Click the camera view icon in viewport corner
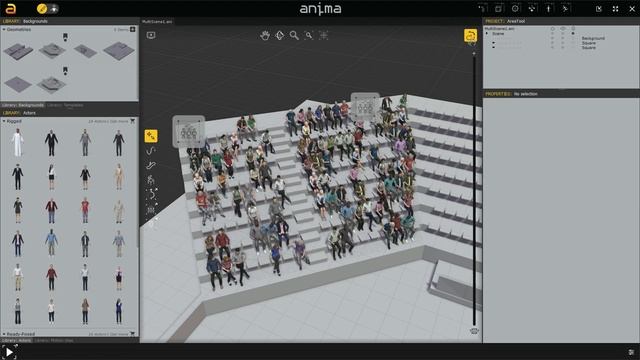 pos(151,35)
